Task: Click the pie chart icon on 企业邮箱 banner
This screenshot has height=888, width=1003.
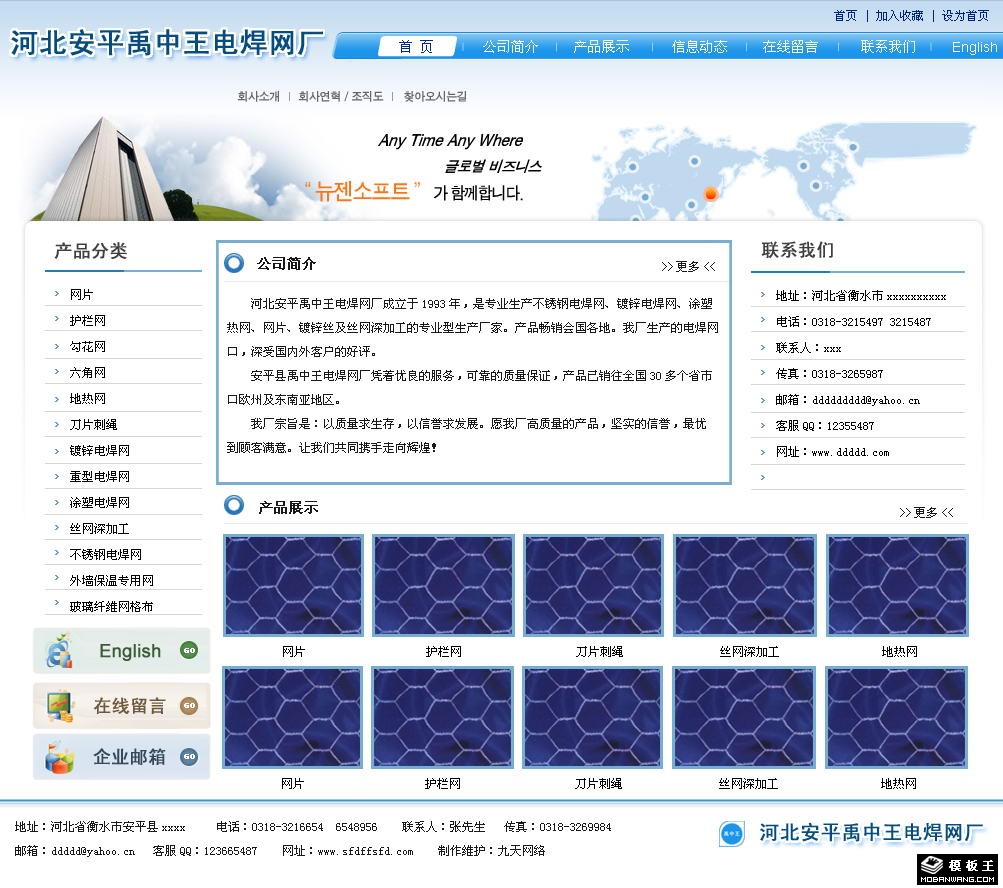Action: (x=59, y=757)
